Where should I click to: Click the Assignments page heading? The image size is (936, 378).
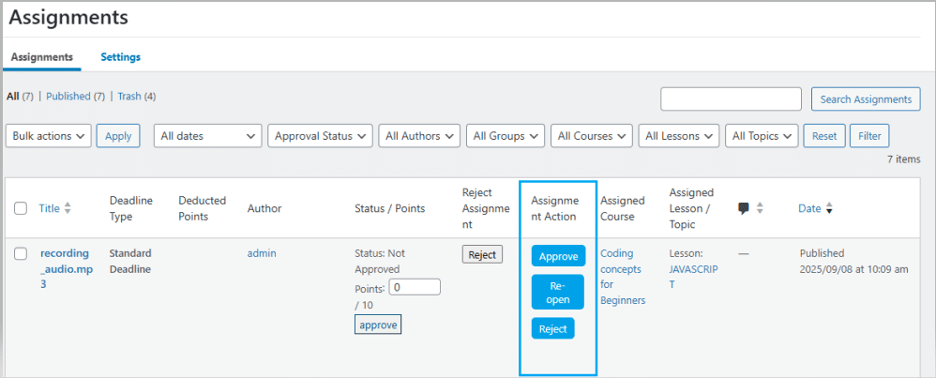tap(68, 17)
